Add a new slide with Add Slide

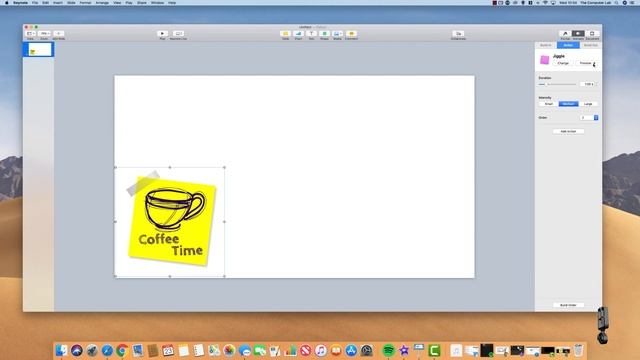tap(58, 34)
